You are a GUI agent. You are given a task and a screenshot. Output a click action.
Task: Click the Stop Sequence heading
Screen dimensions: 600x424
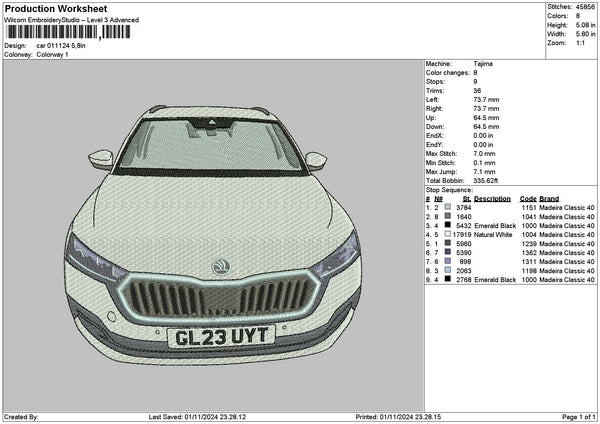[x=449, y=190]
